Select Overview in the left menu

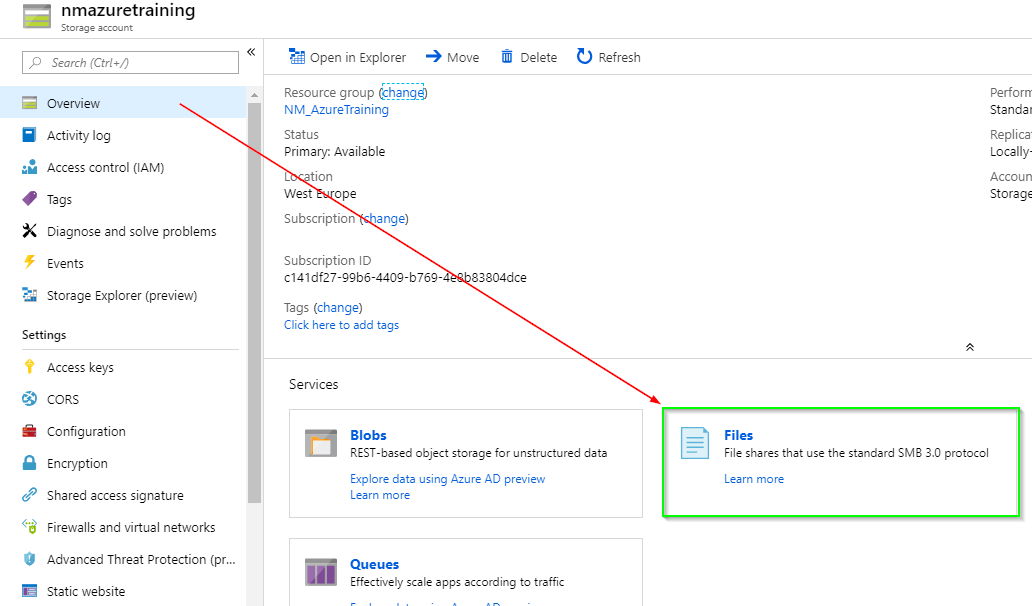pyautogui.click(x=73, y=103)
